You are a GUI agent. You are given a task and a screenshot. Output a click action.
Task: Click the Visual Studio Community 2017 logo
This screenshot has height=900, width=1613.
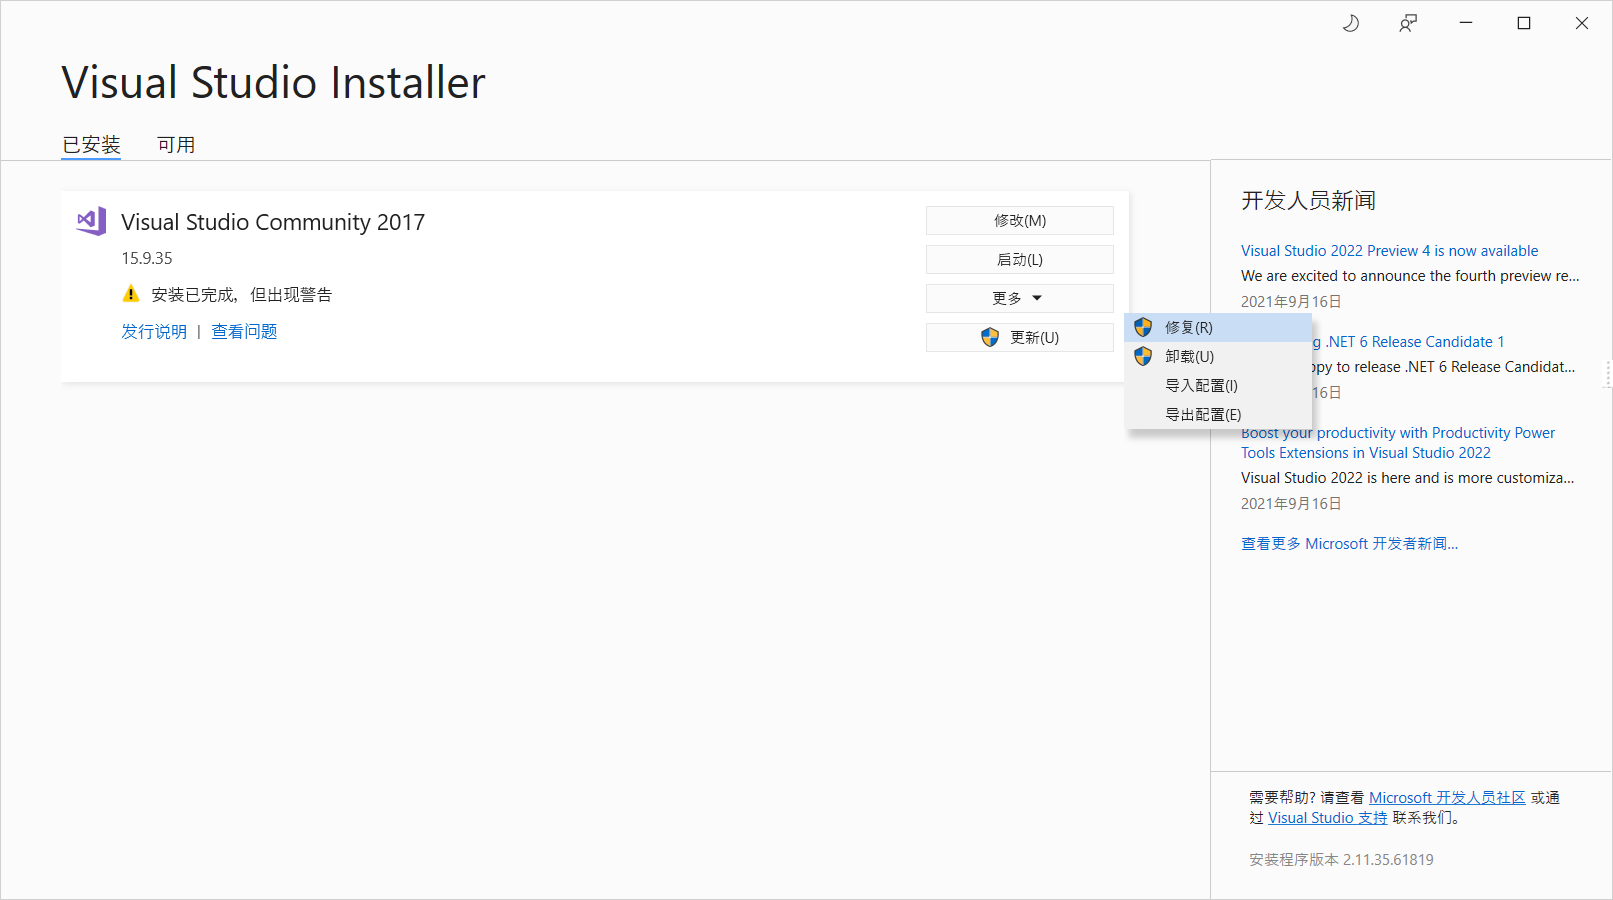click(x=91, y=221)
